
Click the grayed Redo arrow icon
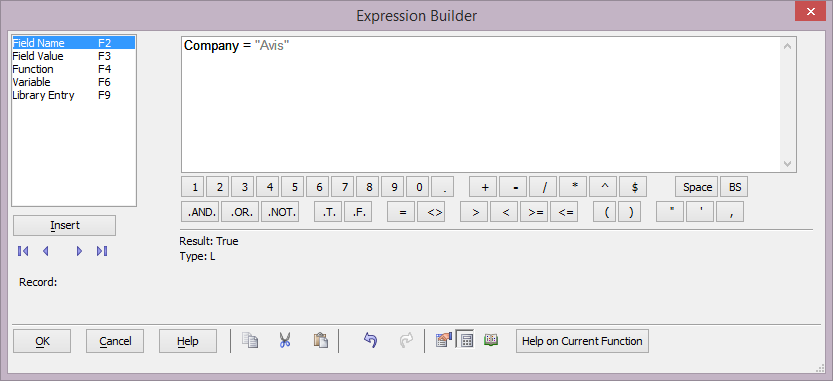[x=405, y=341]
